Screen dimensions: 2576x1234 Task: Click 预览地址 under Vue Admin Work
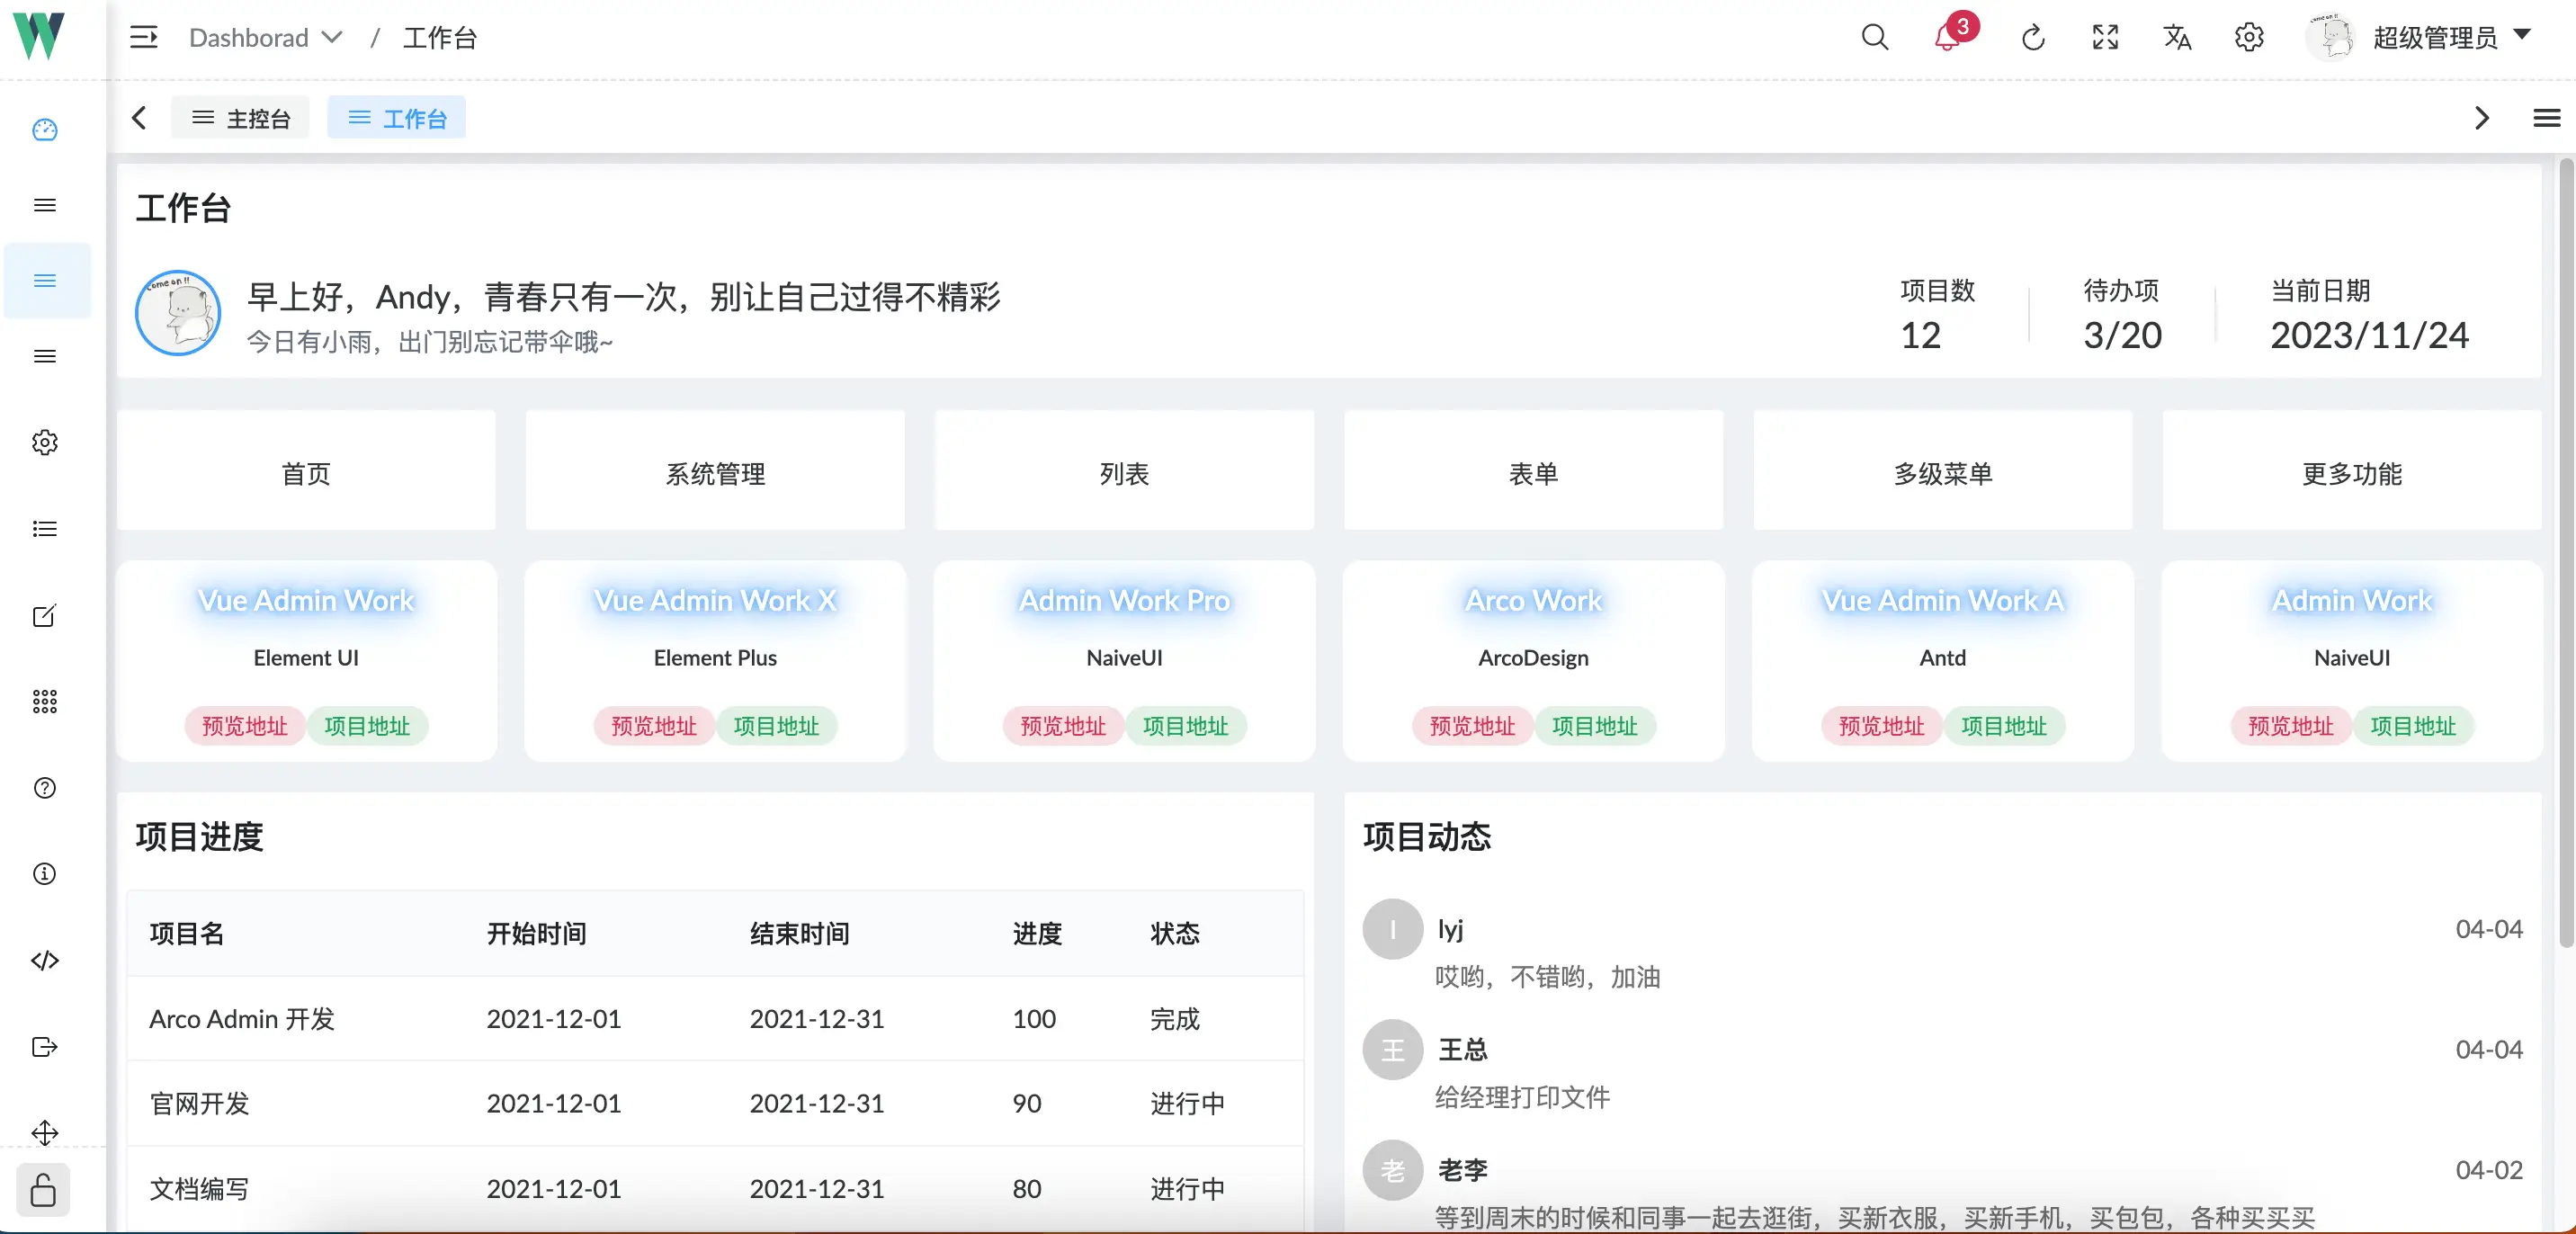(245, 726)
